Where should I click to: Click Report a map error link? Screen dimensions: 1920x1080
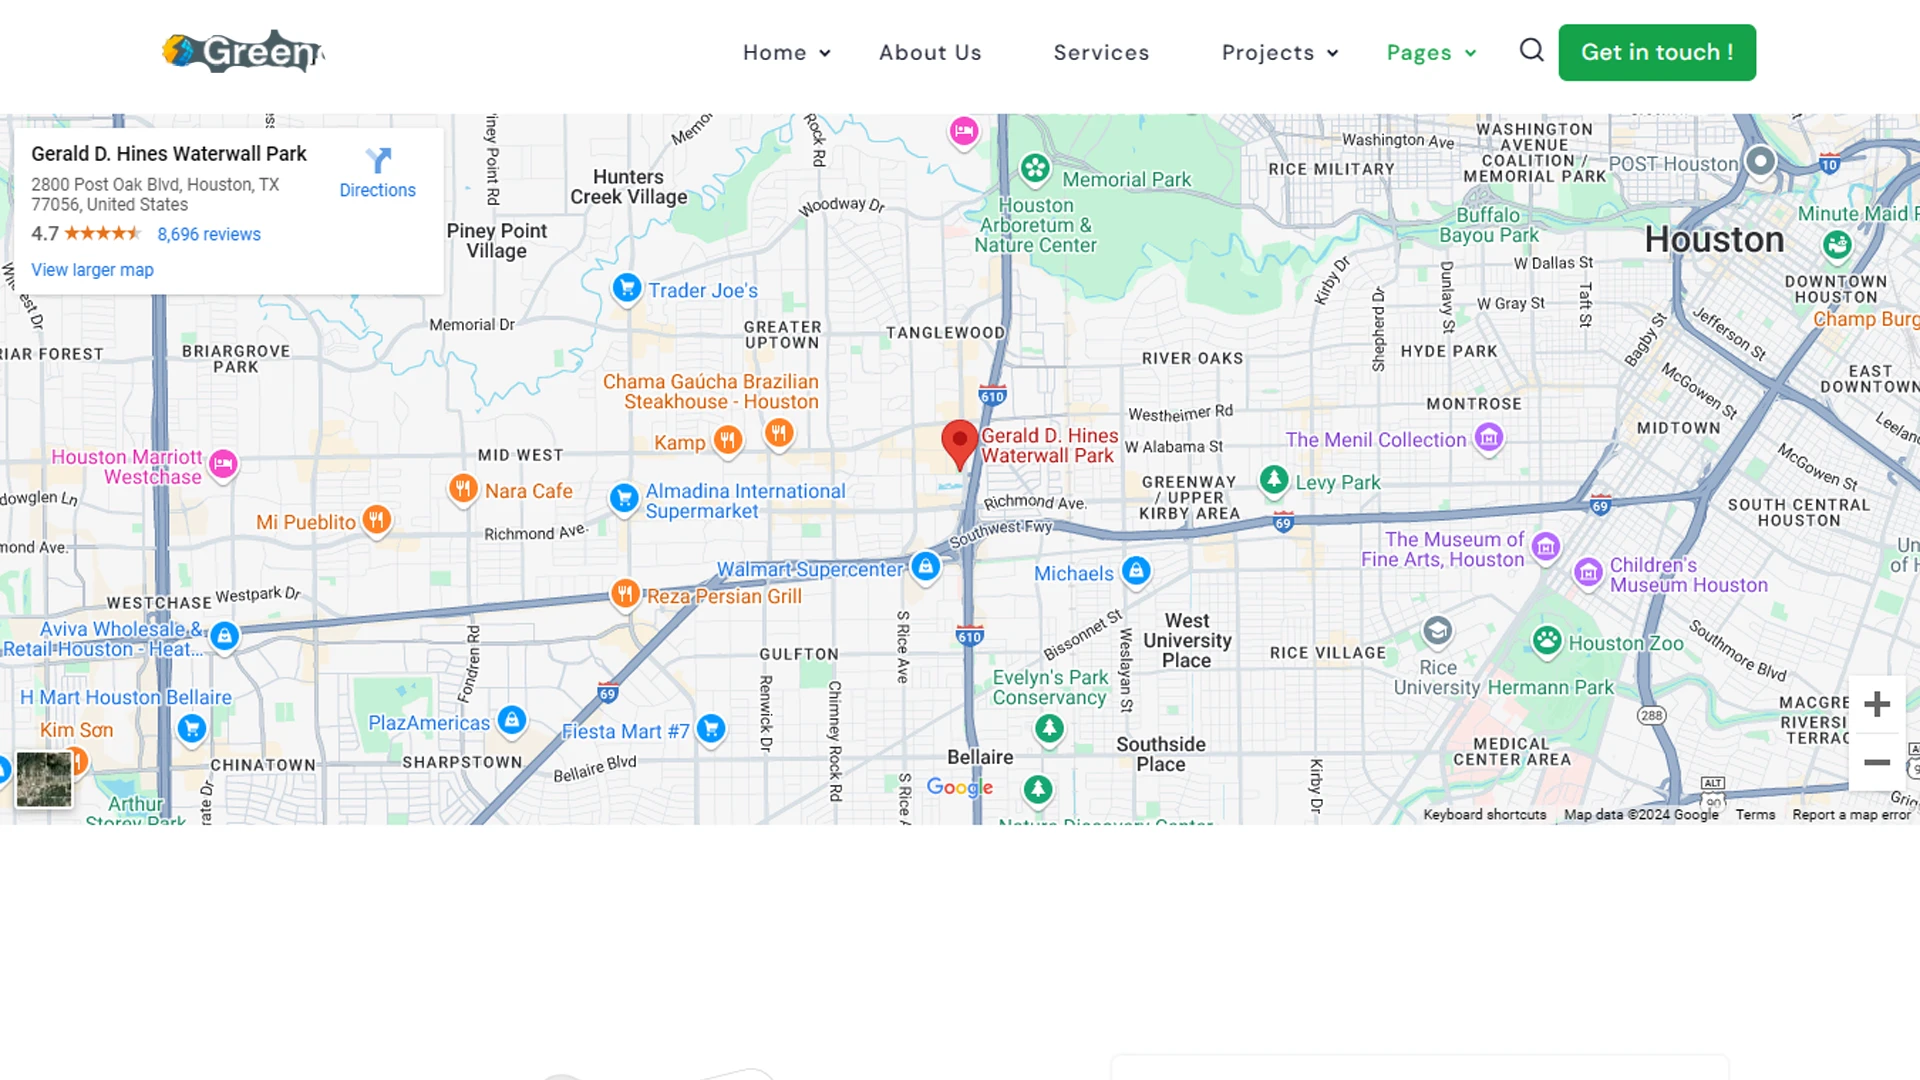1851,815
